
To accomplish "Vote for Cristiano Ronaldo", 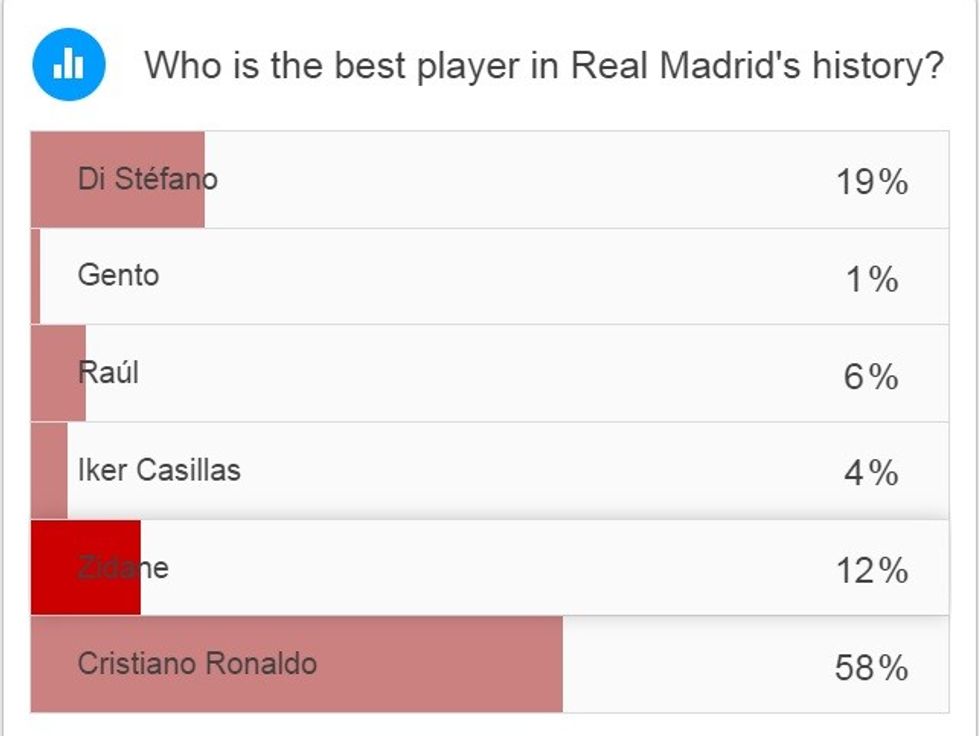I will pos(197,663).
